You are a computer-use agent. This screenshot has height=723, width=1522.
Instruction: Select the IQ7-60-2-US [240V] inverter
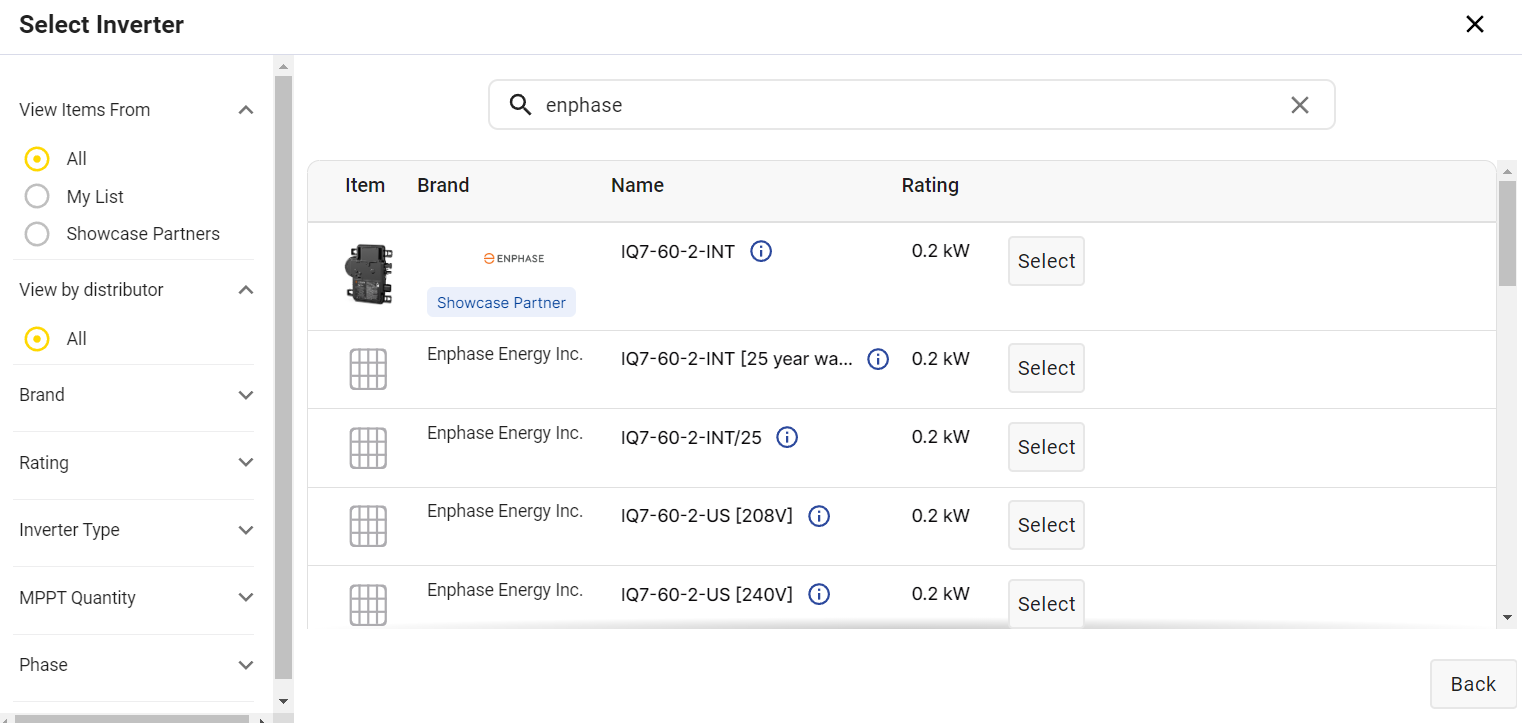click(x=1046, y=604)
